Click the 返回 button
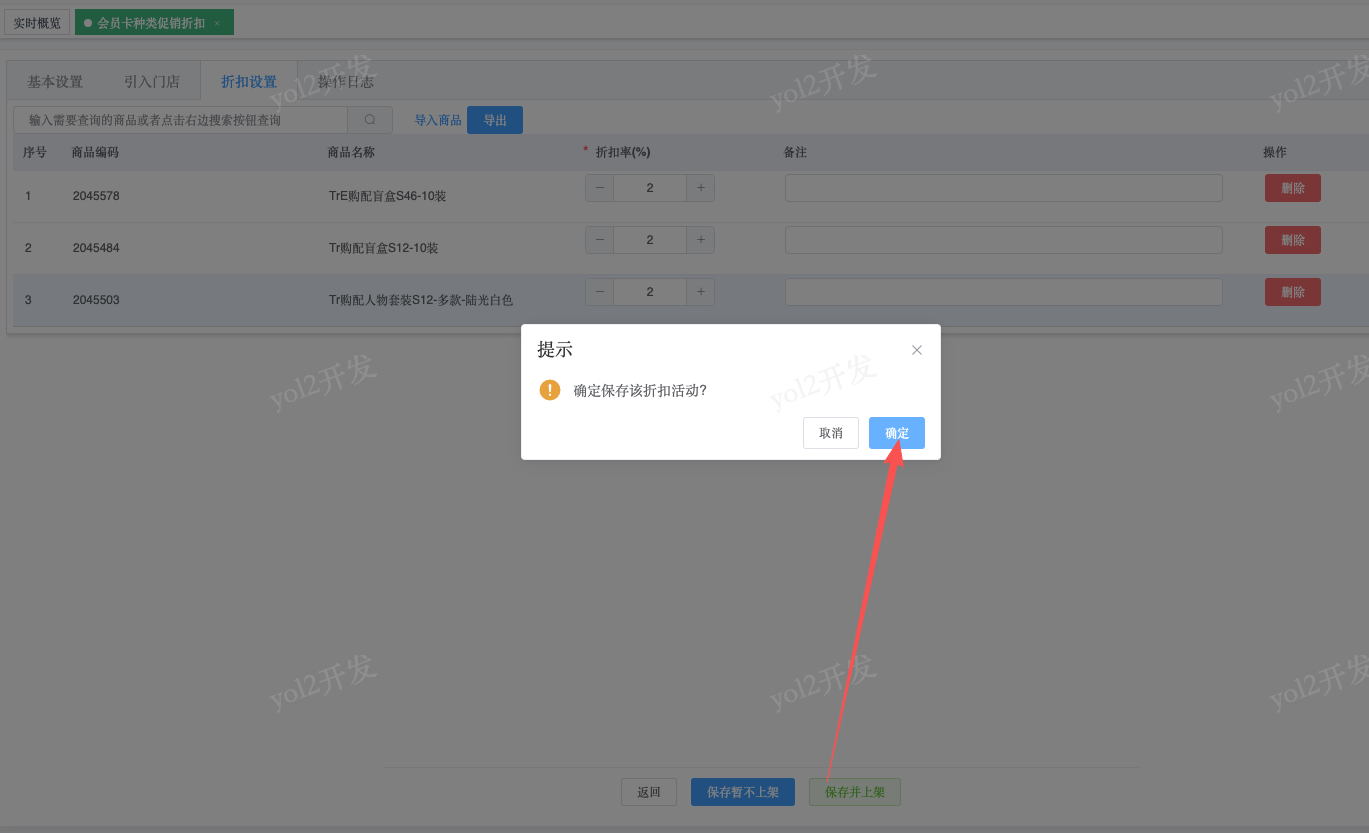 click(x=649, y=792)
